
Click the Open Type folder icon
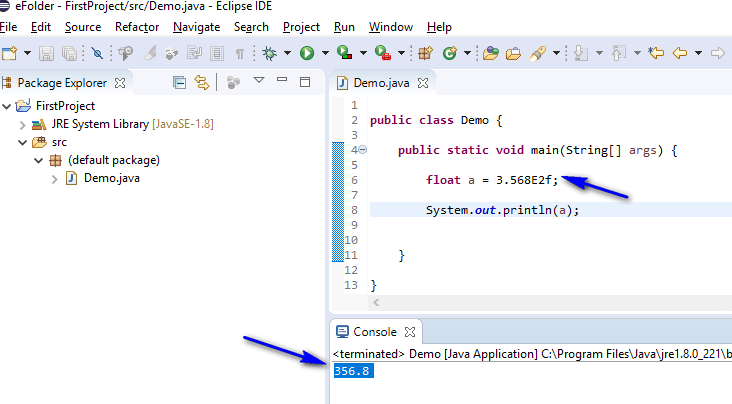[x=491, y=53]
